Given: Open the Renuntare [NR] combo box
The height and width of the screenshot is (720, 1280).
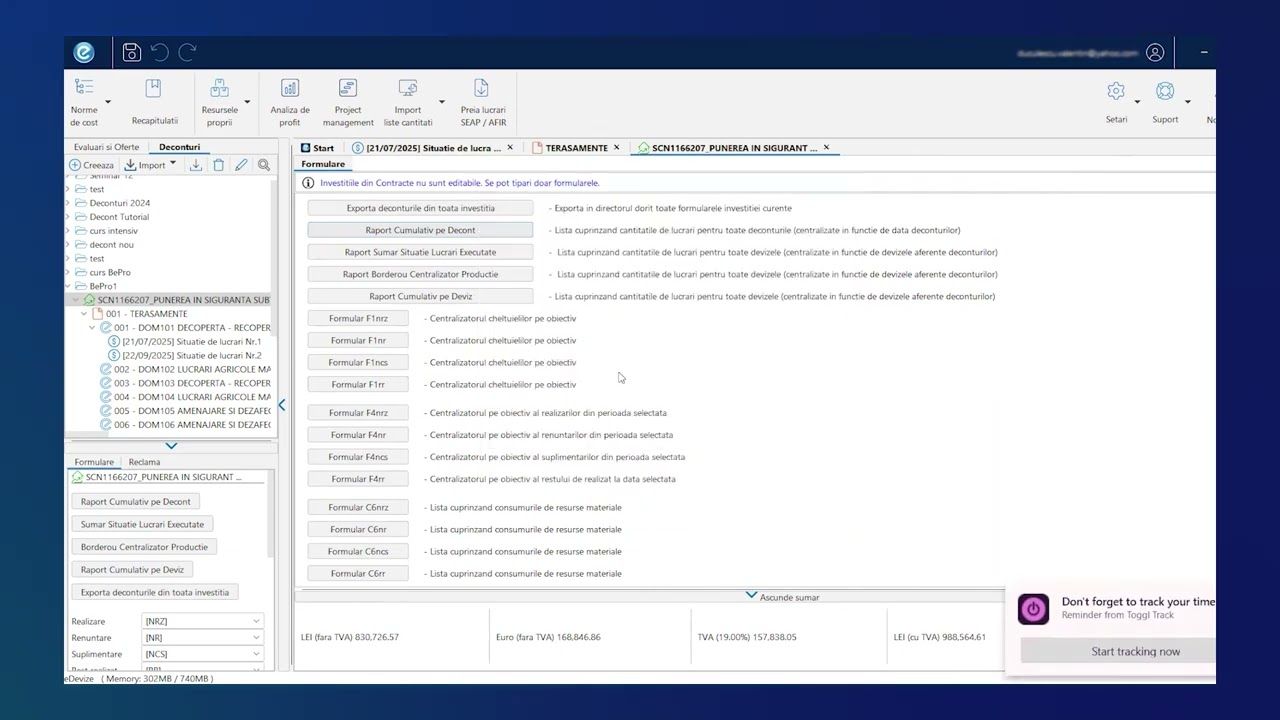Looking at the screenshot, I should (203, 638).
